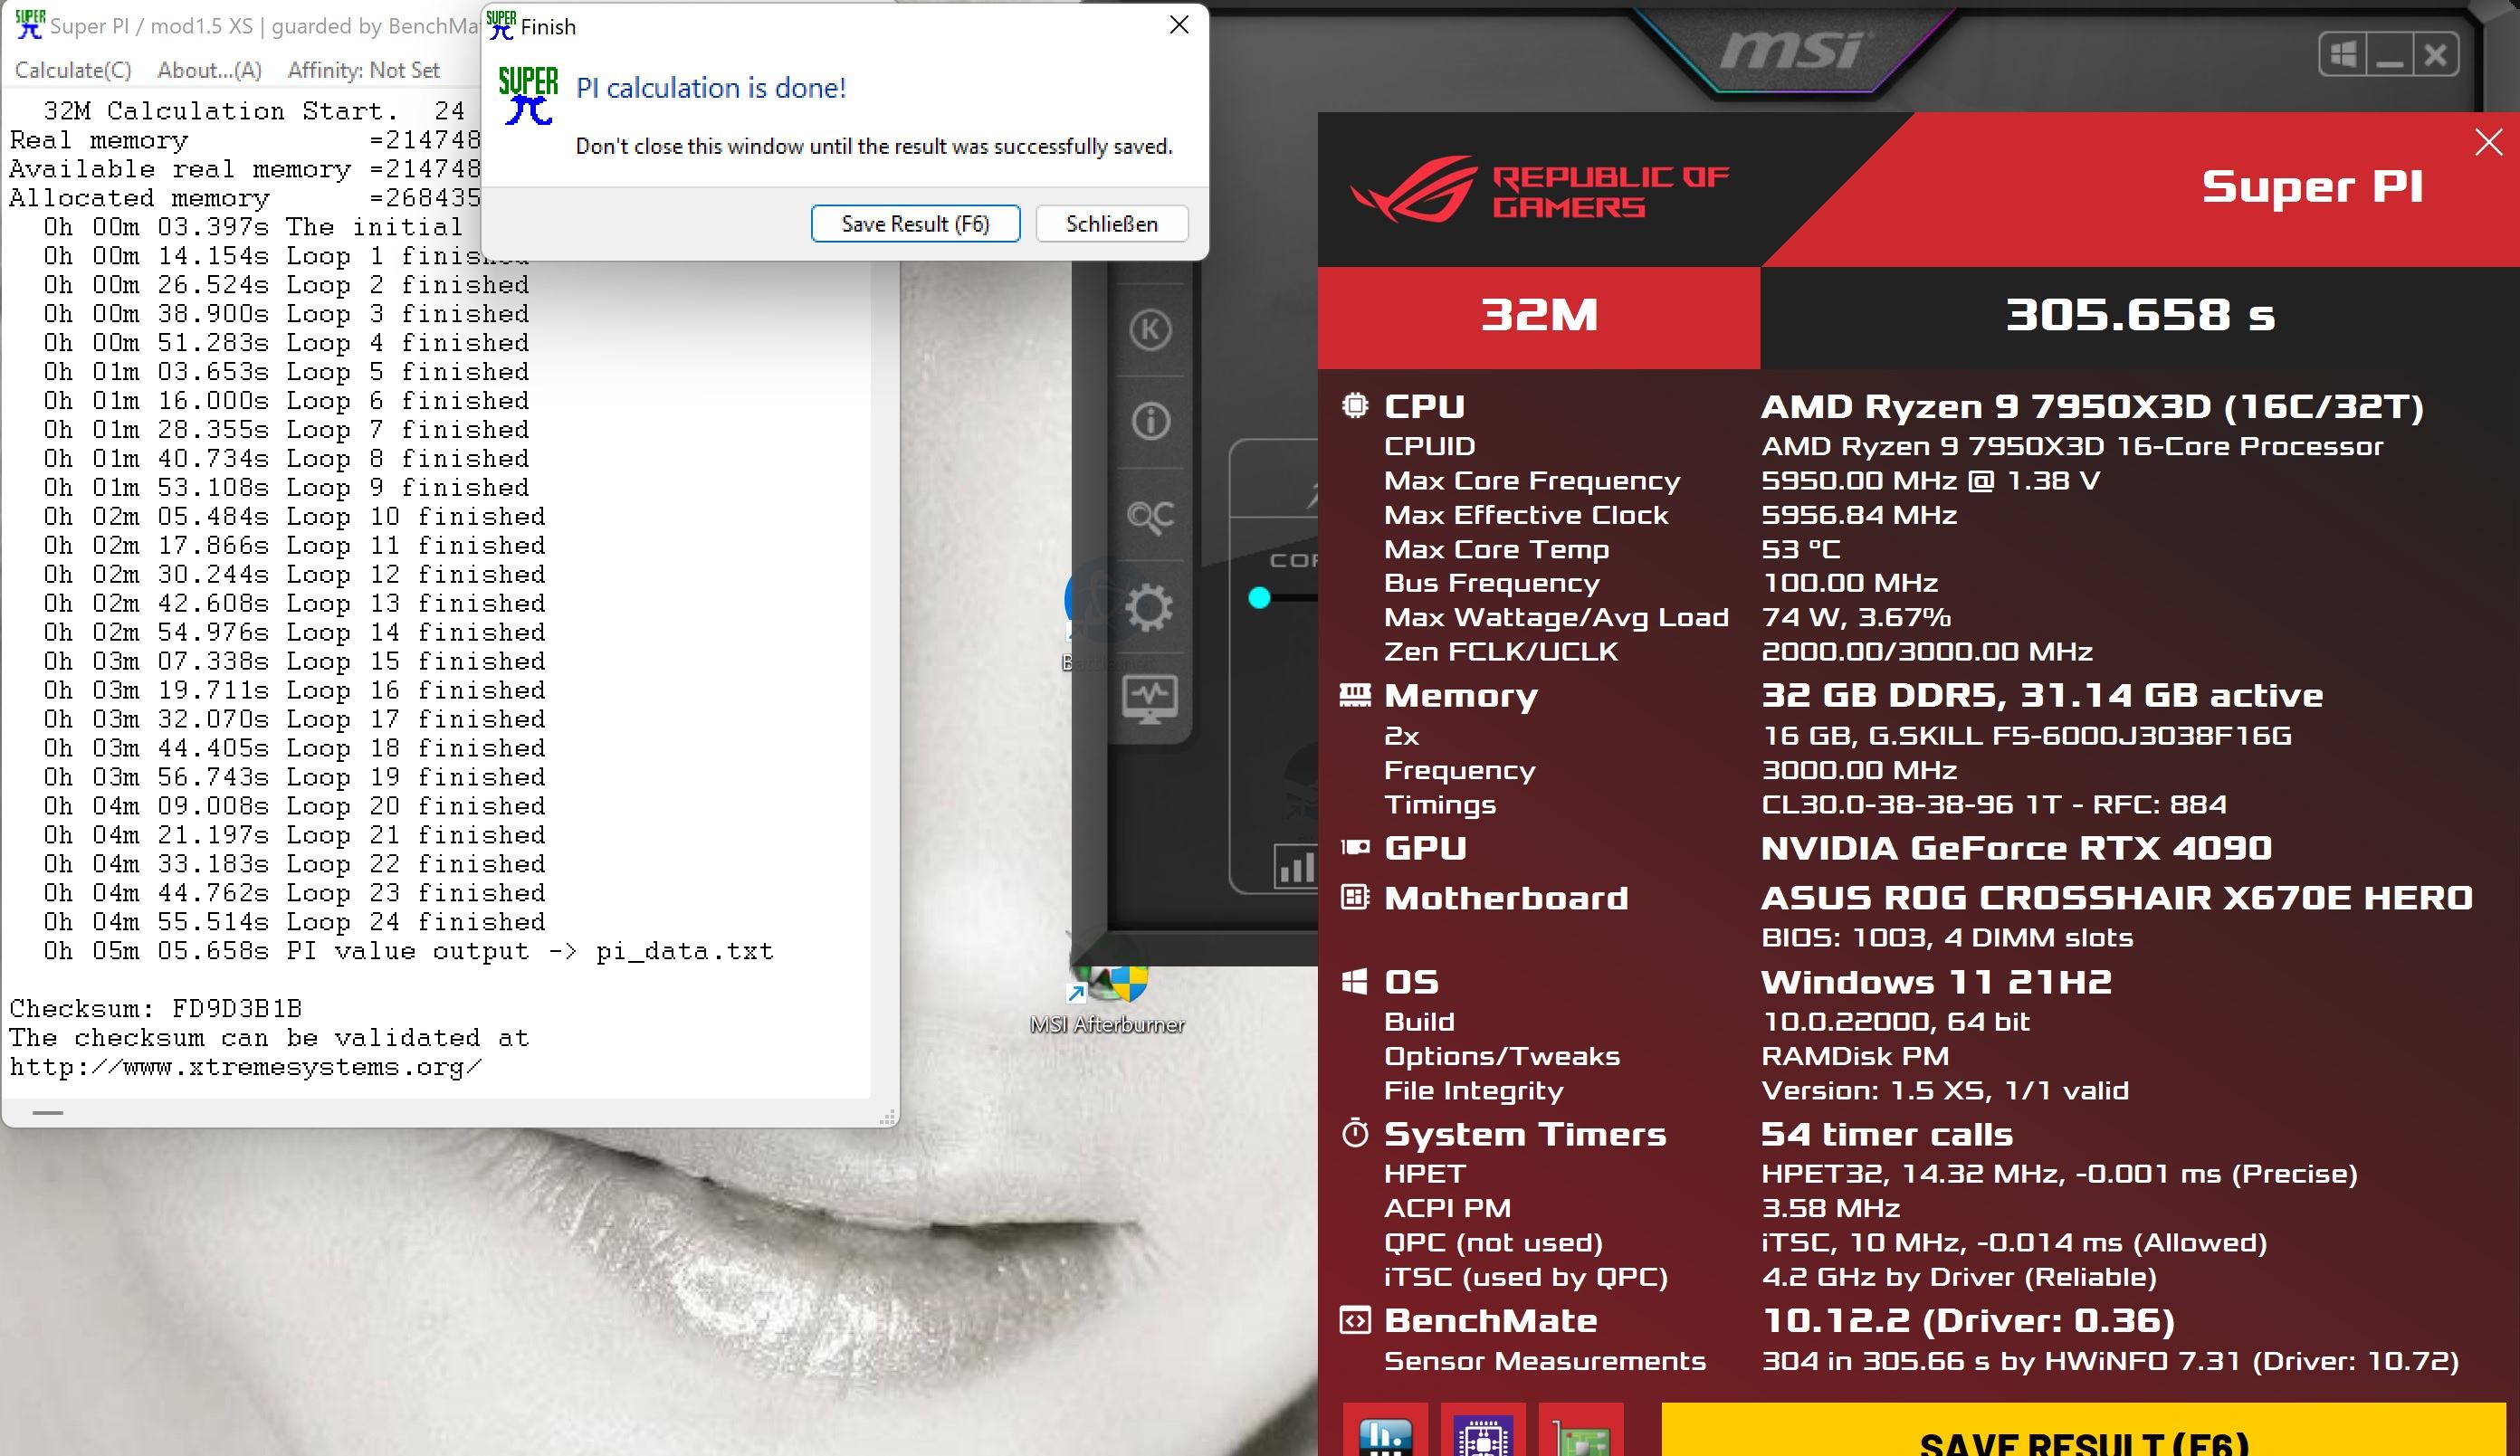Click the Super PI panel title
This screenshot has height=1456, width=2520.
point(2312,188)
